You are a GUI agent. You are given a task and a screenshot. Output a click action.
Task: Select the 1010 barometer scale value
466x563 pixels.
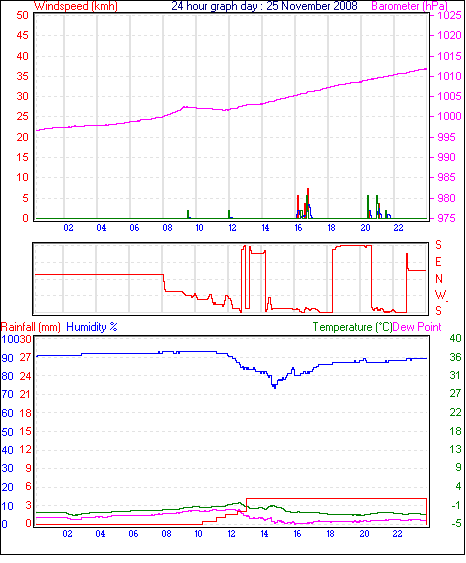pyautogui.click(x=449, y=76)
